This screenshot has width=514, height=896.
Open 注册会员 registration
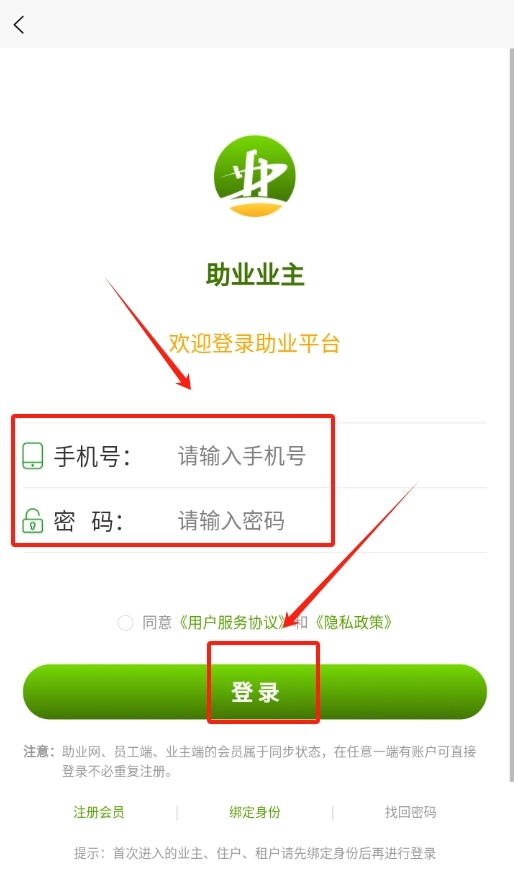pyautogui.click(x=99, y=812)
